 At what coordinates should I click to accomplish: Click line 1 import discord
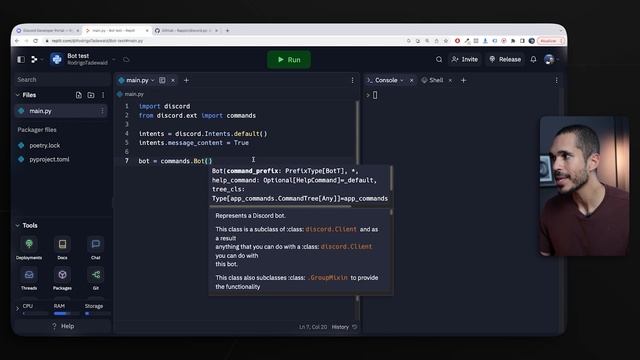(164, 106)
